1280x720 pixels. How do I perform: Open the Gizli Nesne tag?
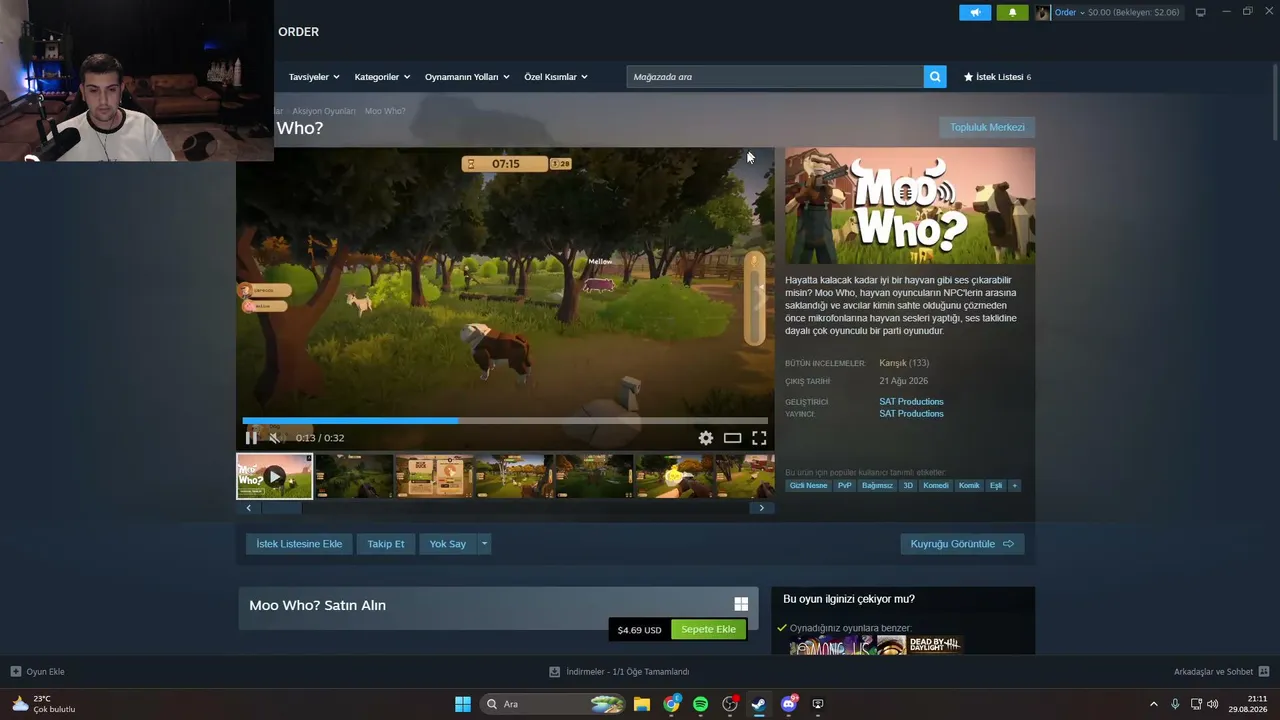pos(809,486)
